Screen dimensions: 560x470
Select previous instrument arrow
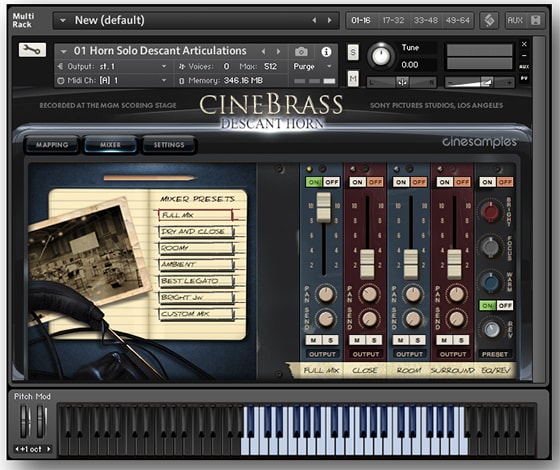tap(263, 51)
